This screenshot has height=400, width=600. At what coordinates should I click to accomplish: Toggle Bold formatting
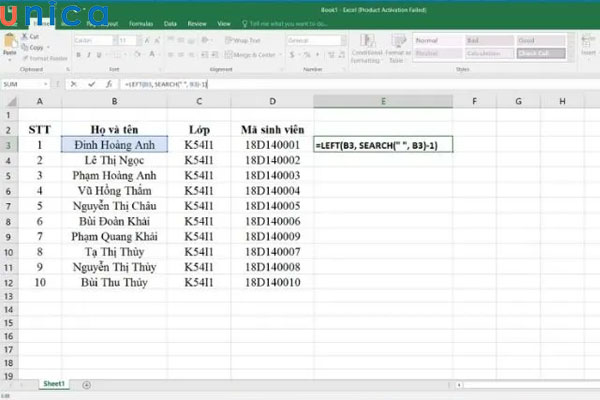76,54
